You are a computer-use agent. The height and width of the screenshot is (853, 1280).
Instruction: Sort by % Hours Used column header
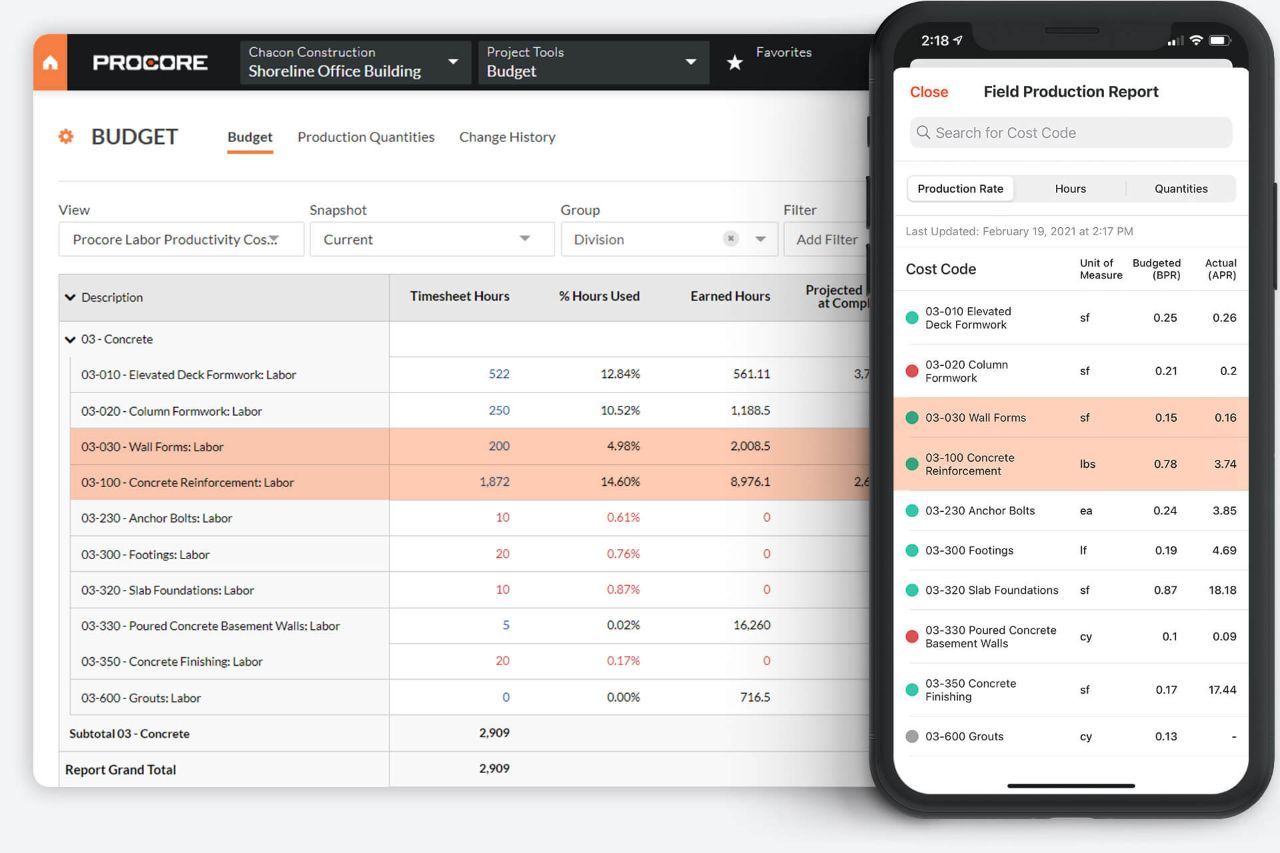[599, 296]
